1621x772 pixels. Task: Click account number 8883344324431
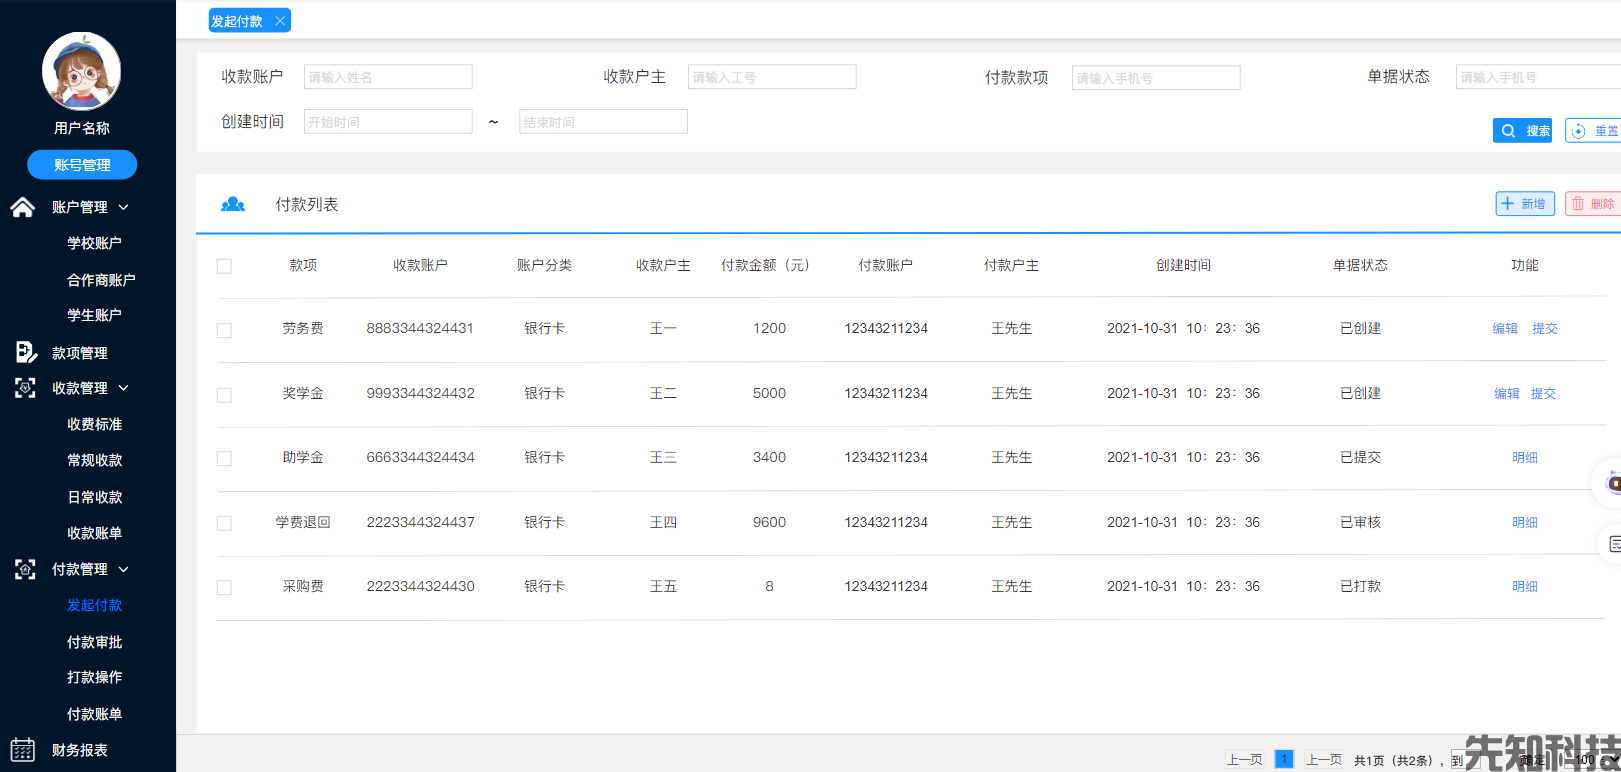point(420,328)
